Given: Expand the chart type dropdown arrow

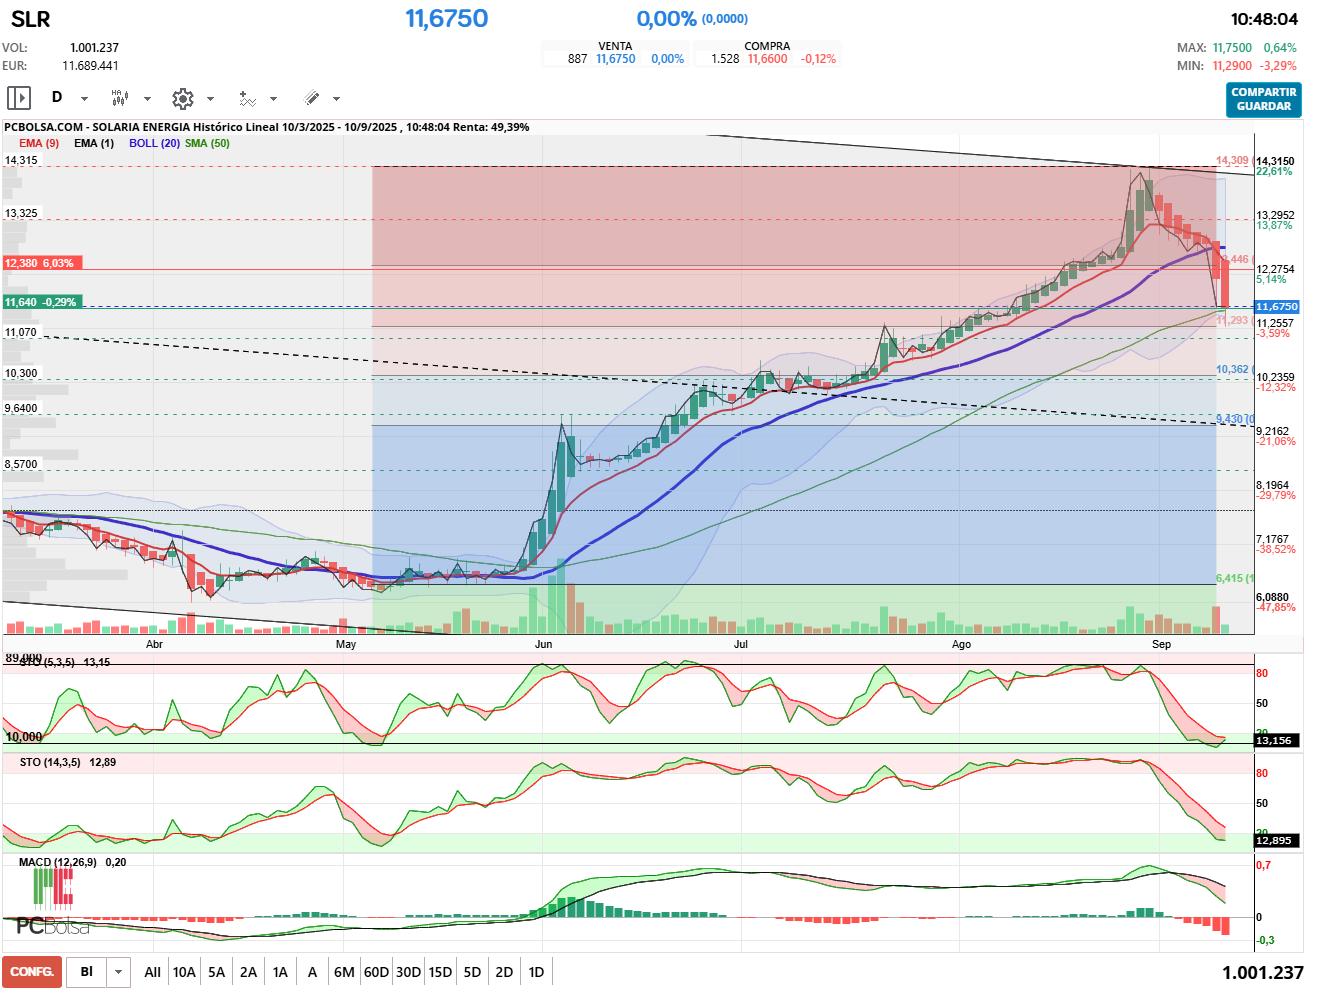Looking at the screenshot, I should coord(147,99).
